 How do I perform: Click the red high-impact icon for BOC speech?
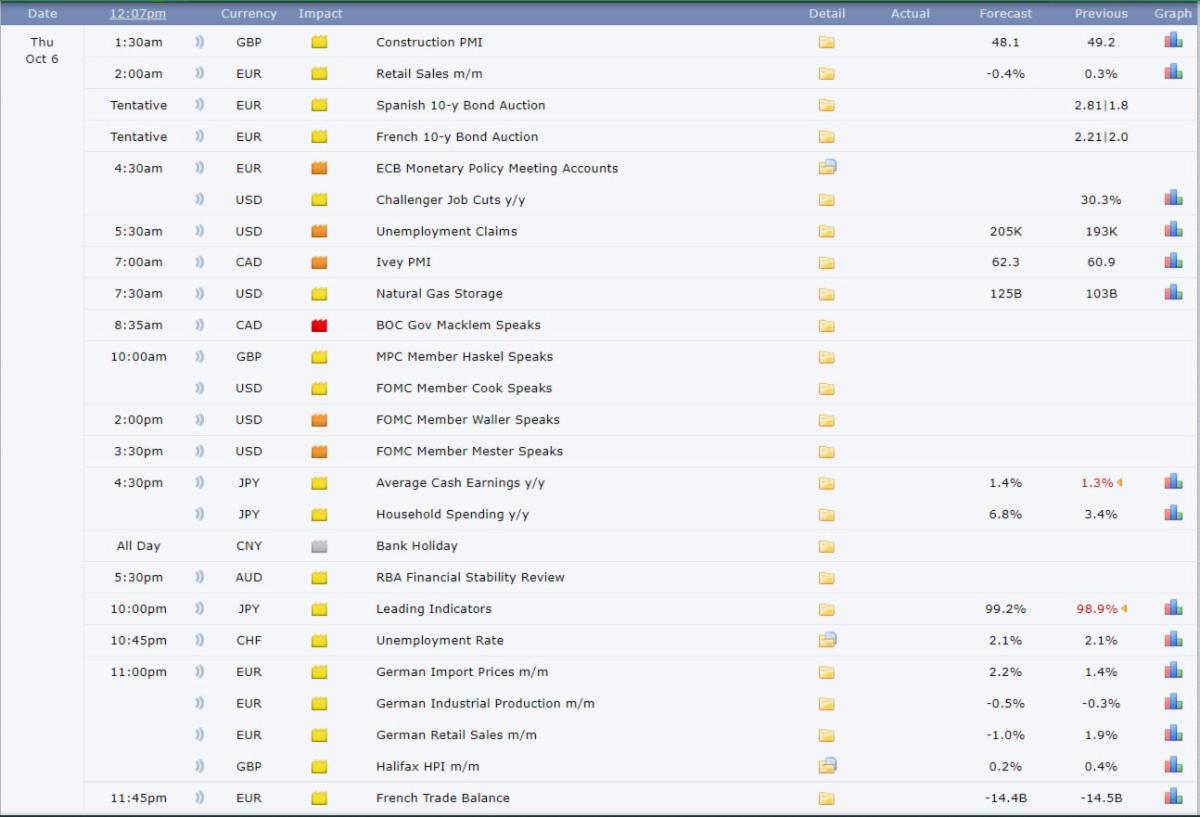pos(319,325)
